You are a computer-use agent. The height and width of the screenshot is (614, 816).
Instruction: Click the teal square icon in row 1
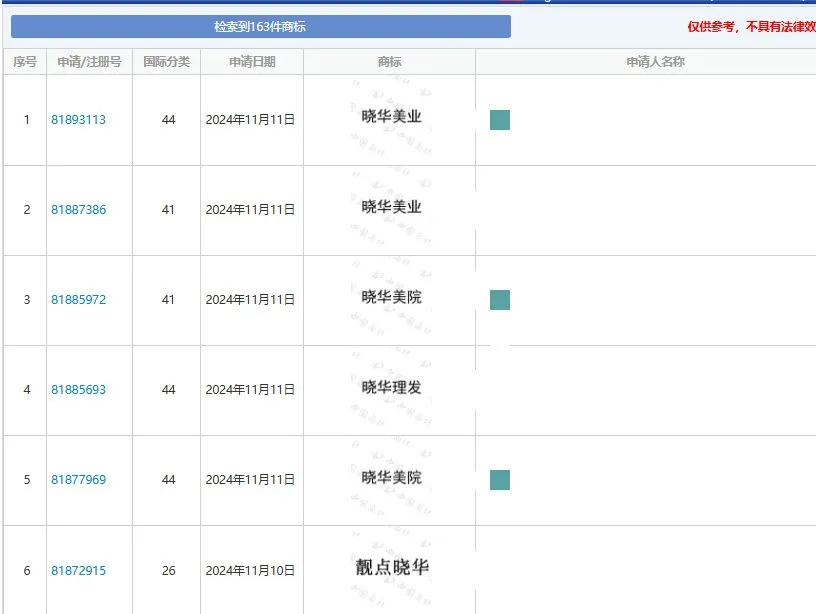tap(500, 120)
